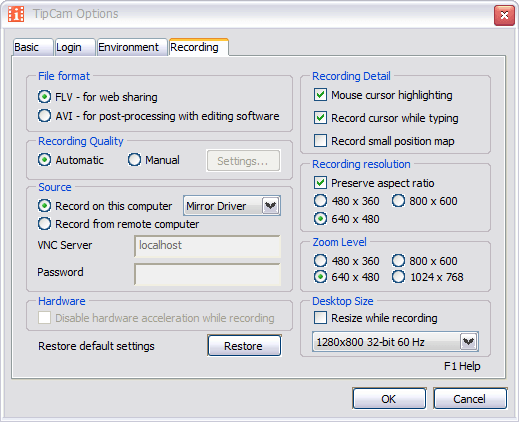This screenshot has width=519, height=422.
Task: Click the TipCam app icon in title bar
Action: pyautogui.click(x=16, y=14)
